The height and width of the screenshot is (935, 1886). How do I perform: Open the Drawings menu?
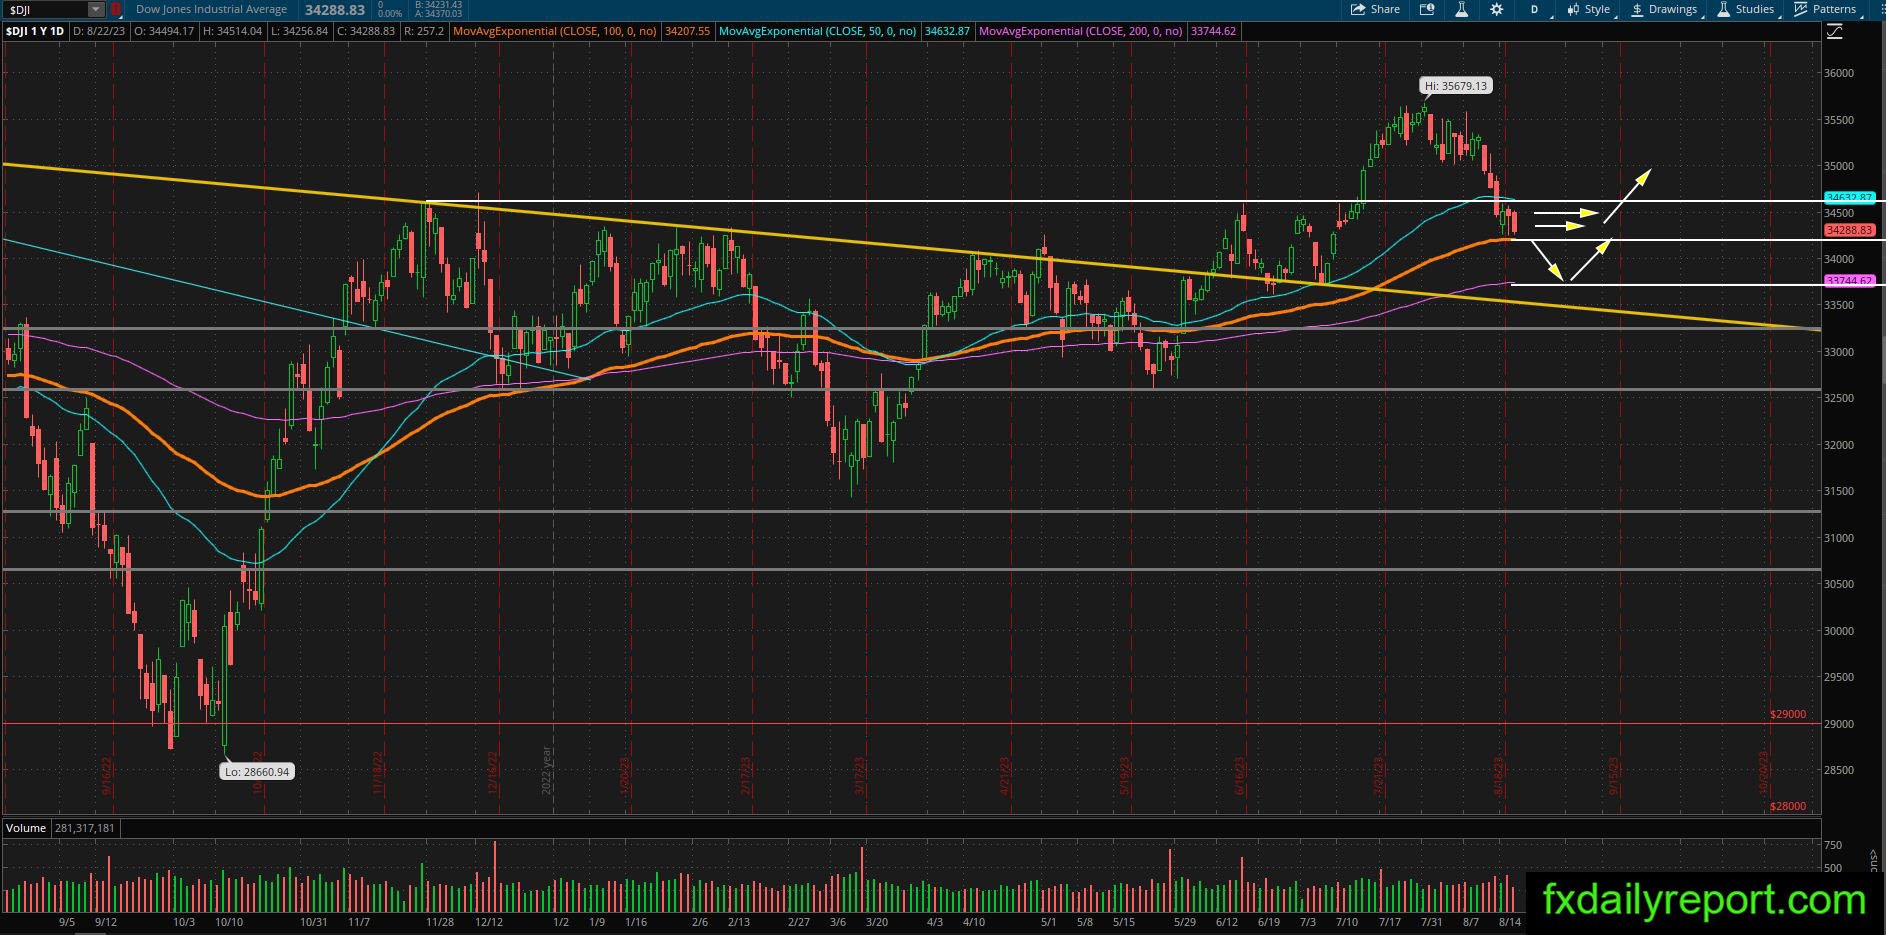click(1664, 9)
